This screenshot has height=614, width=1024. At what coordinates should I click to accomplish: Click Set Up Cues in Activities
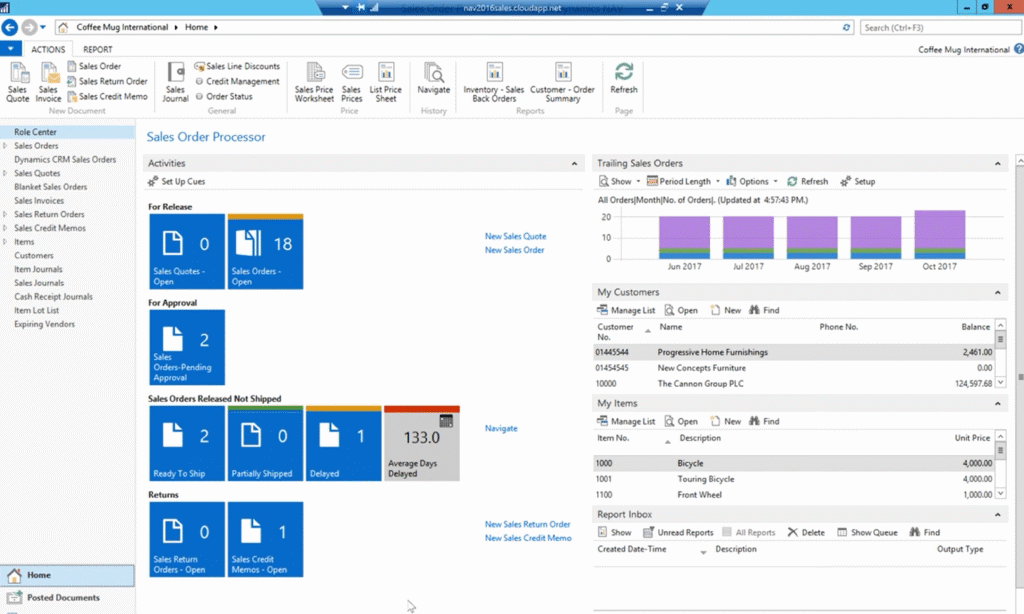[176, 182]
